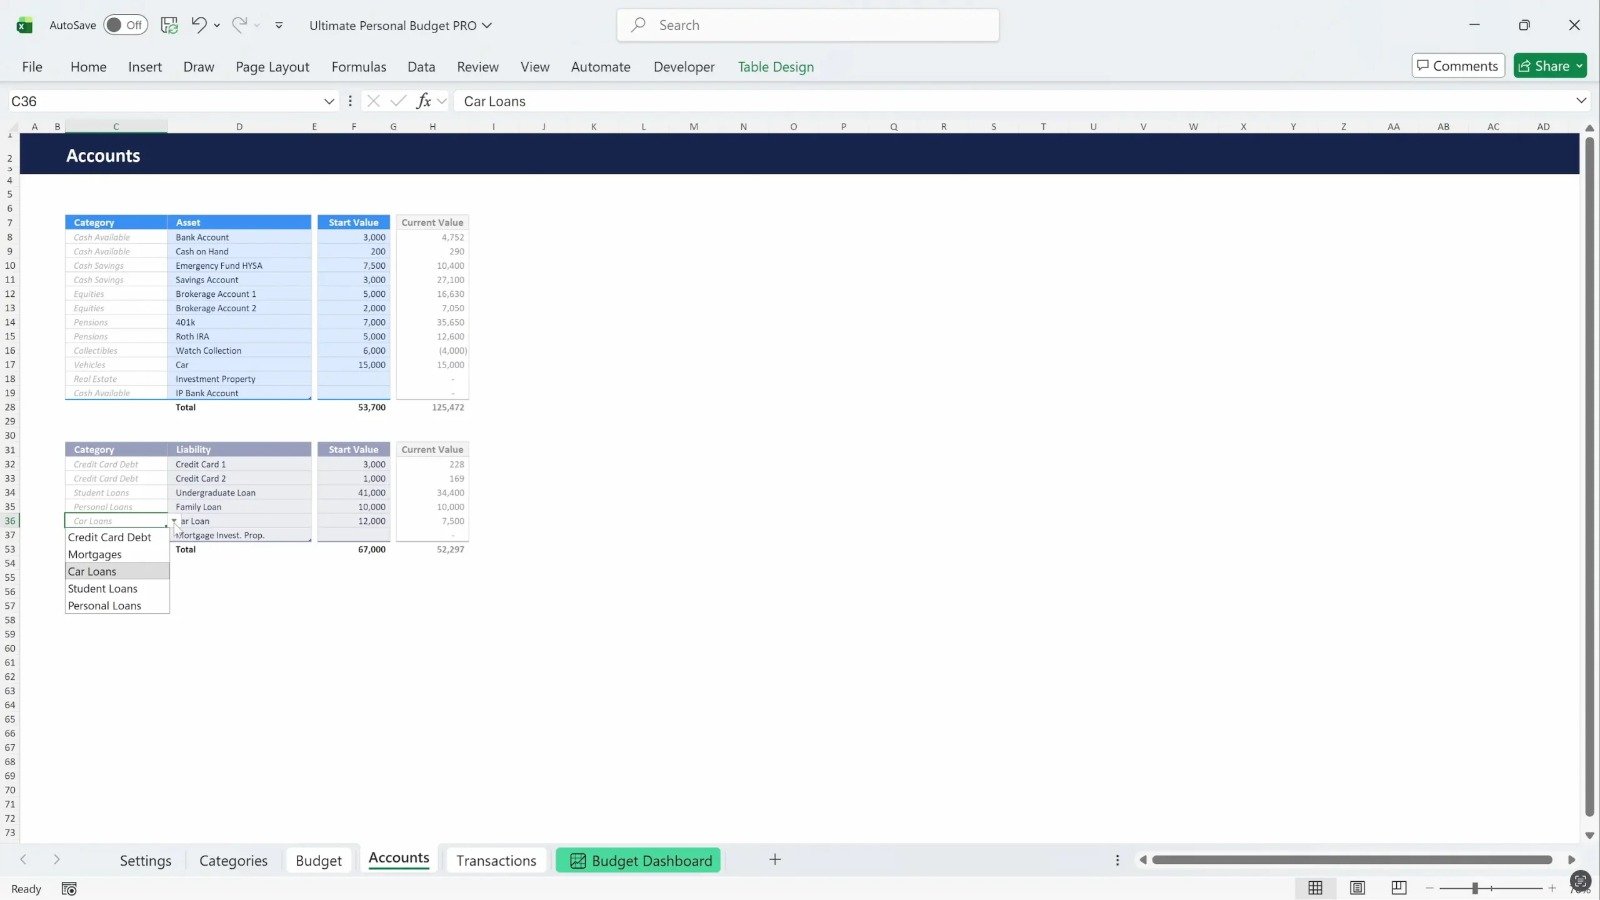Open the Share button dropdown
This screenshot has height=900, width=1600.
[1580, 66]
